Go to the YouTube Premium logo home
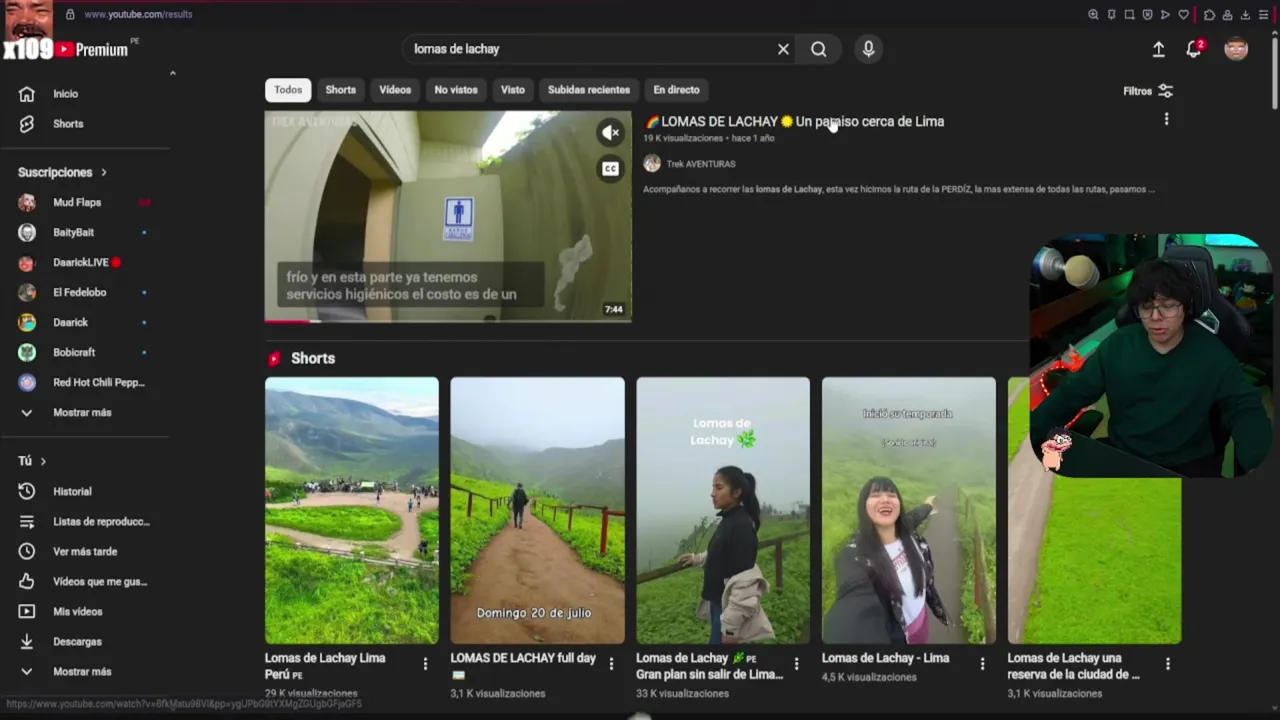This screenshot has width=1280, height=720. coord(92,49)
